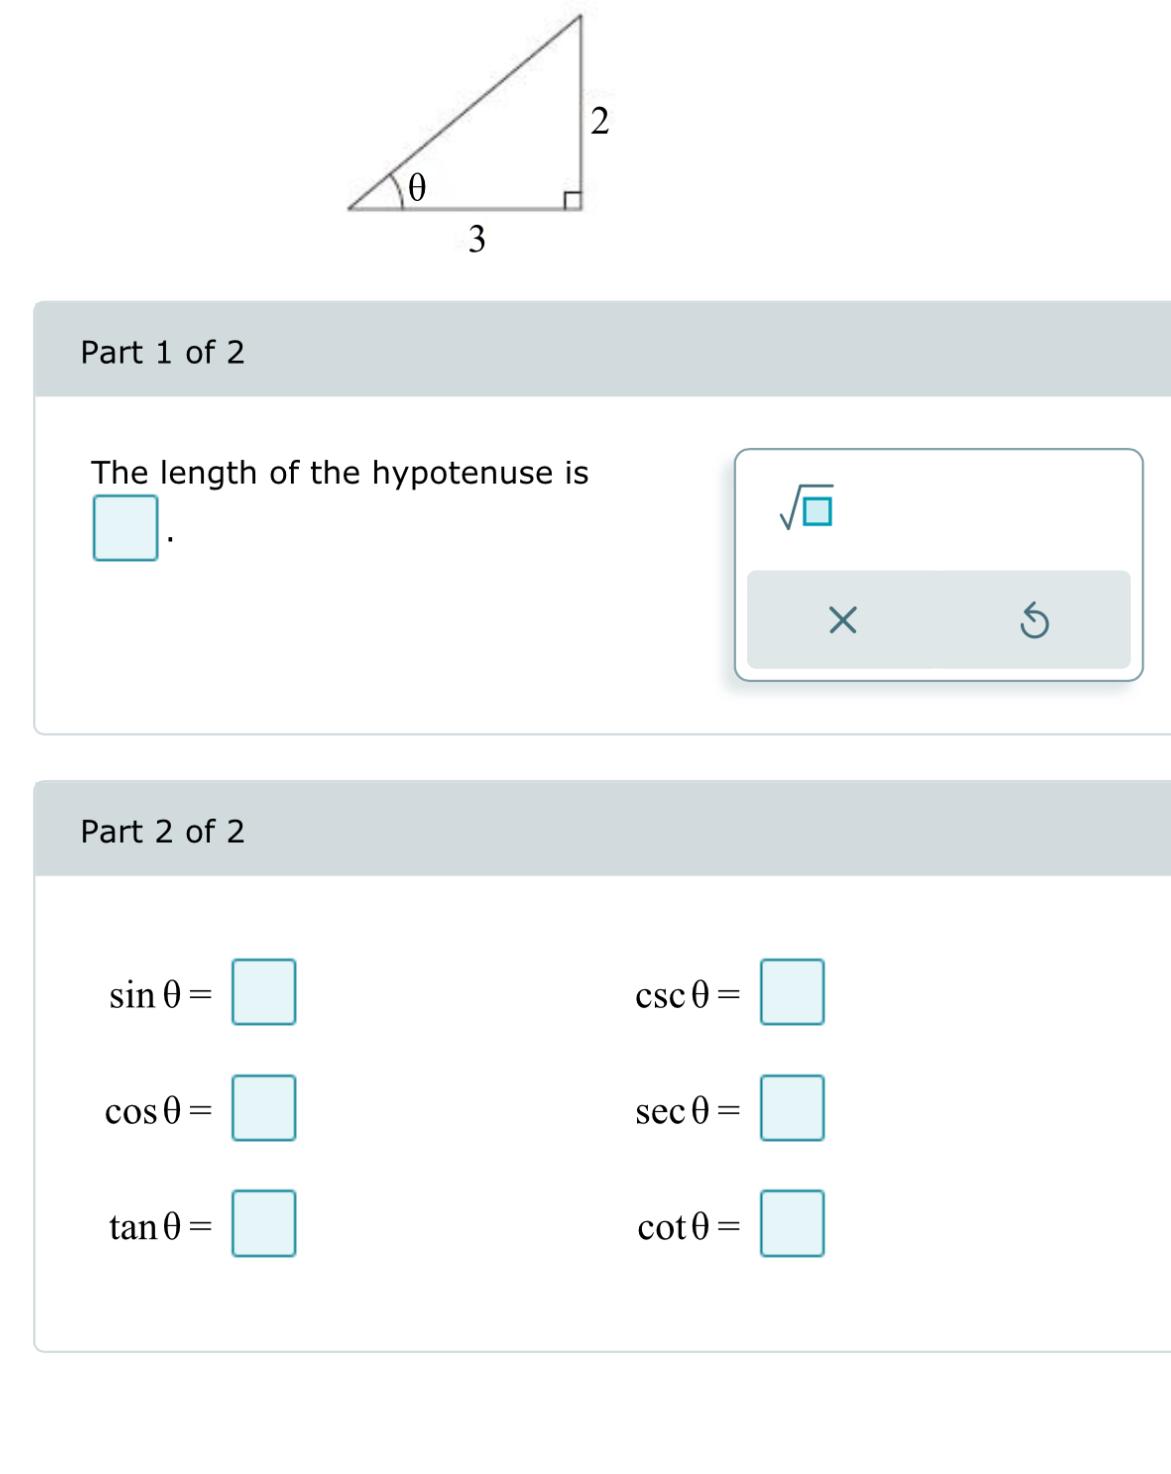Click the triangle diagram at the top
This screenshot has height=1474, width=1171.
(470, 120)
